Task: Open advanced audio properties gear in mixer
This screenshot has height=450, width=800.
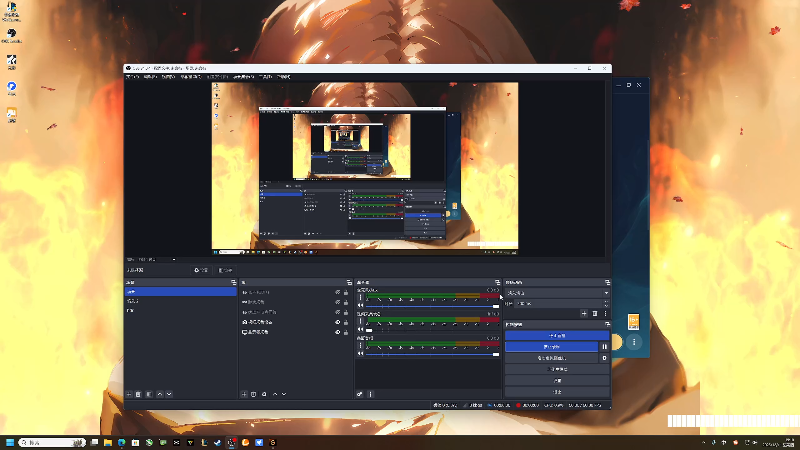Action: pyautogui.click(x=360, y=394)
